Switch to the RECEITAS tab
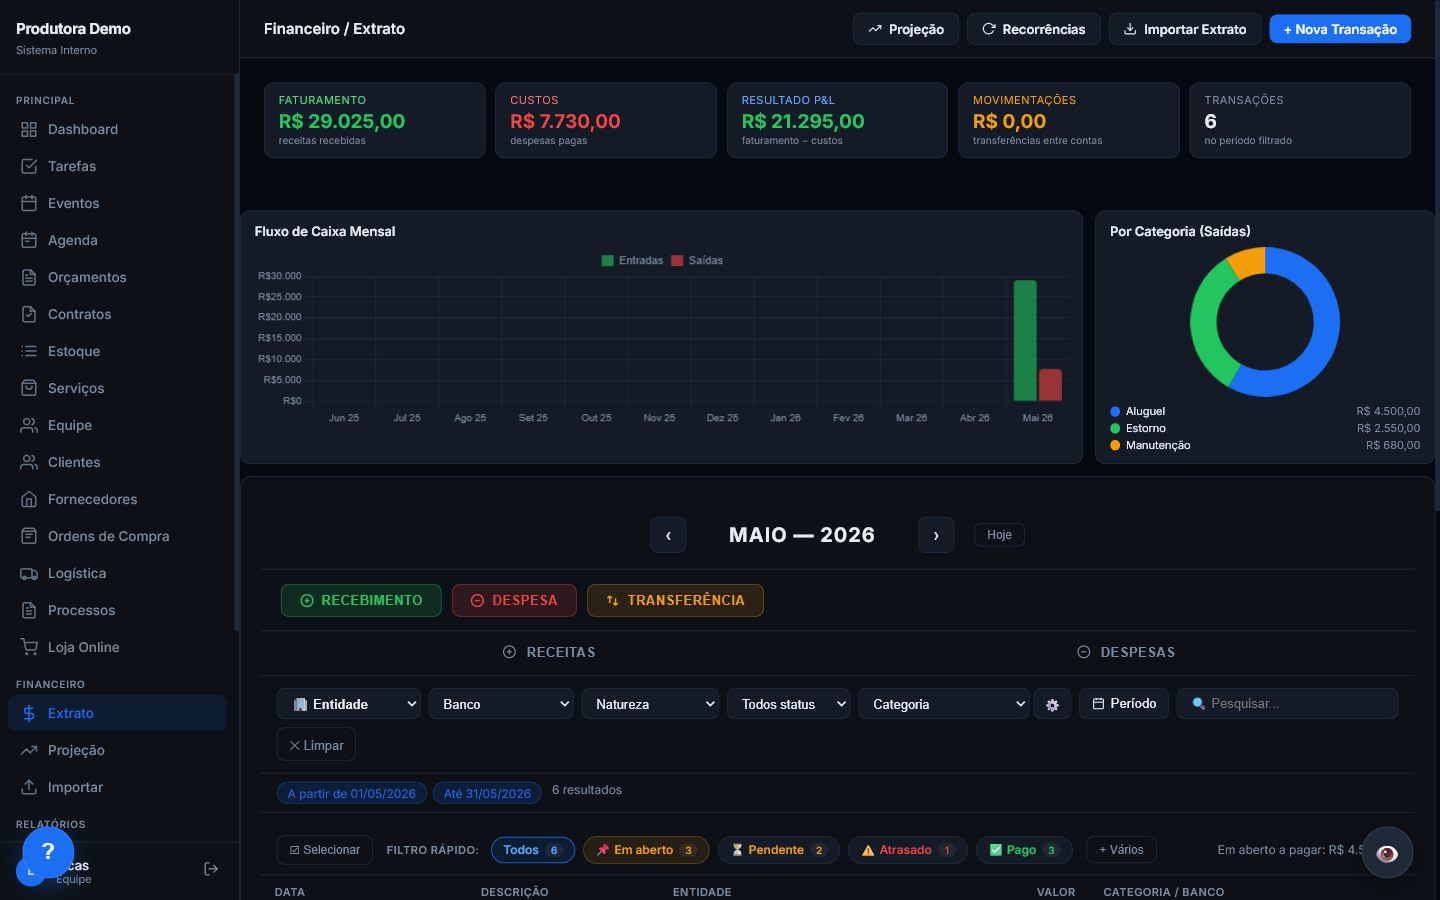 pos(549,652)
